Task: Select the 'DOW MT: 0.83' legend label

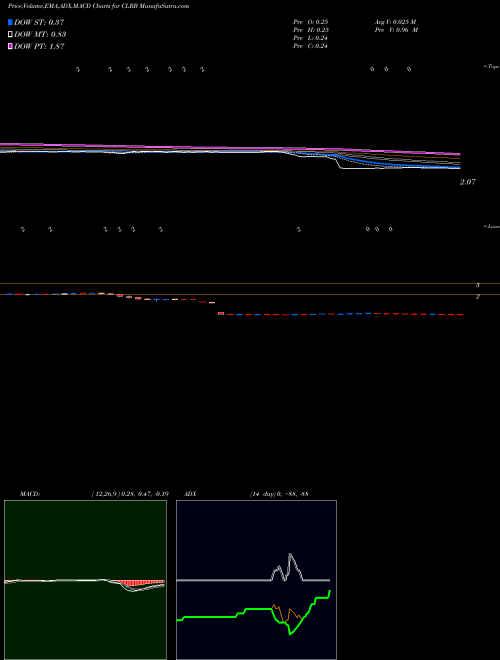Action: [40, 34]
